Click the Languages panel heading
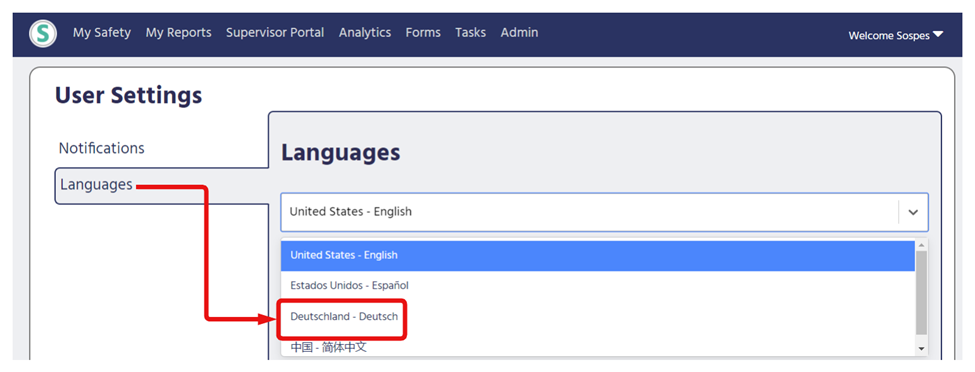Screen dimensions: 975x372 click(x=341, y=152)
